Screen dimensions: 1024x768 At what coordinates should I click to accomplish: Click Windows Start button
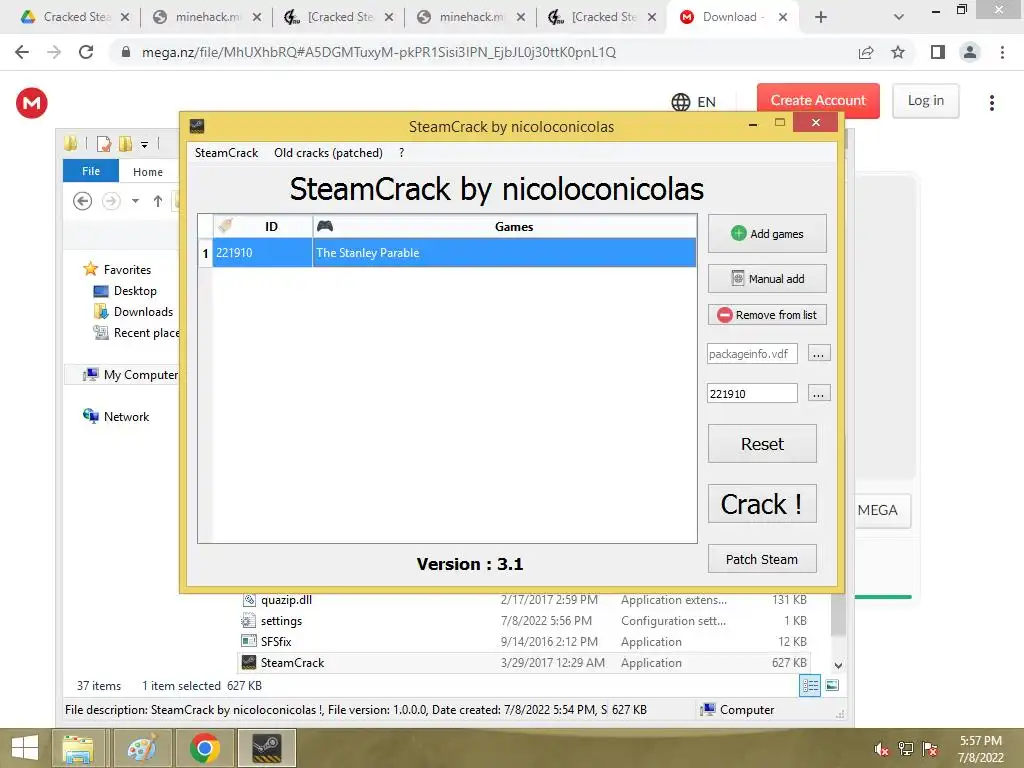click(x=25, y=748)
